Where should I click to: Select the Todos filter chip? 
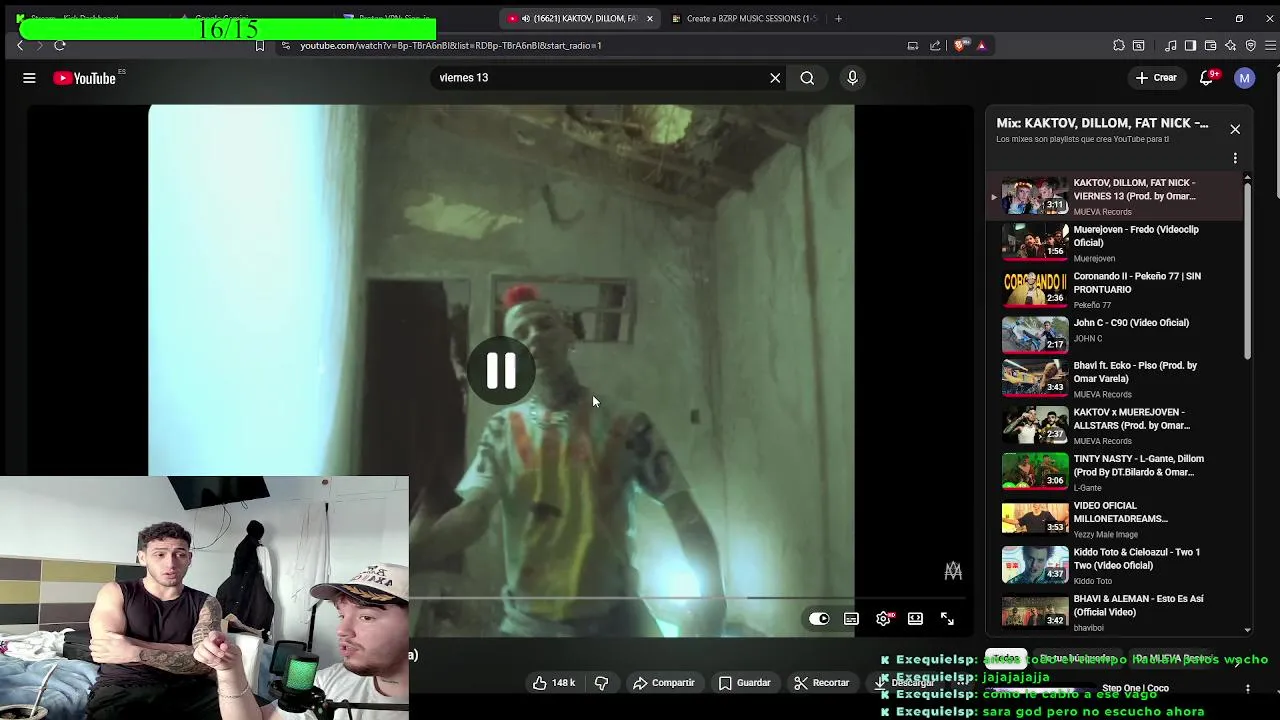point(1007,659)
